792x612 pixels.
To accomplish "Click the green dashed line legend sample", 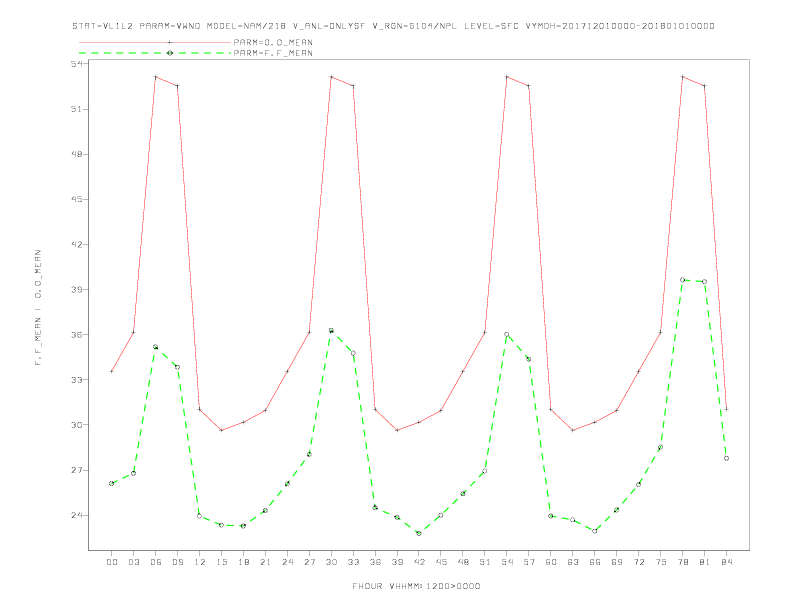I will click(x=155, y=53).
